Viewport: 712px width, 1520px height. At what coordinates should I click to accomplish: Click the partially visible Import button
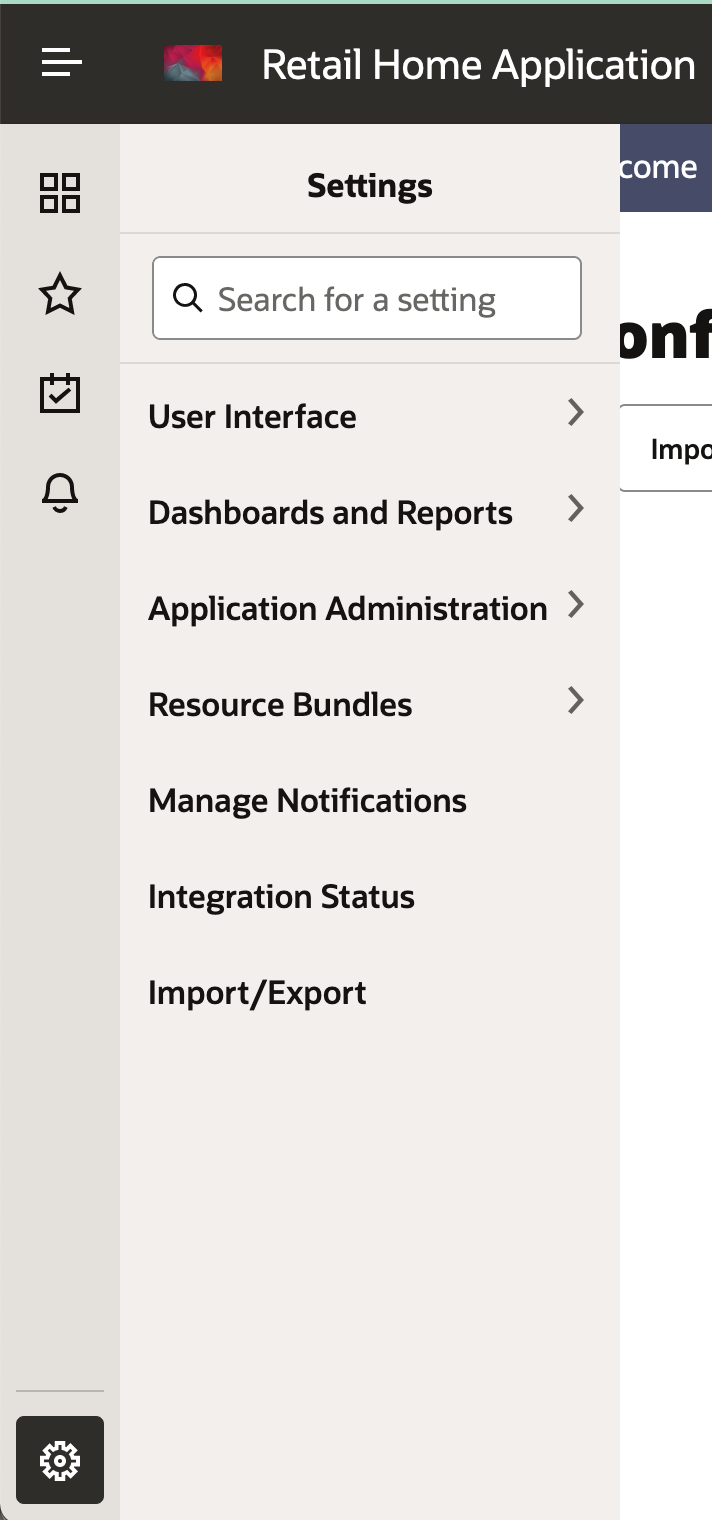click(x=668, y=448)
